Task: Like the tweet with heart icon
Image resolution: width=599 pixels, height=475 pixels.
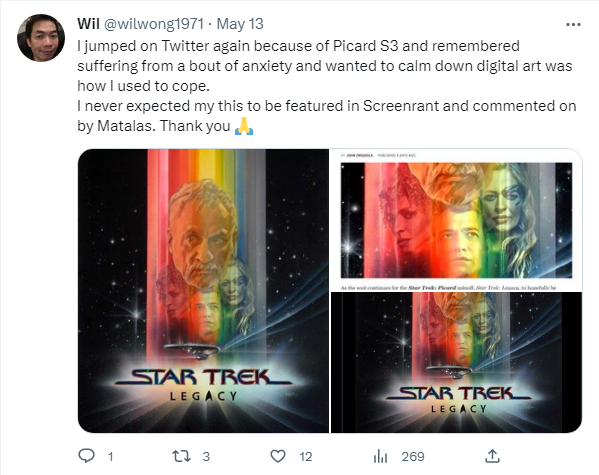Action: [x=278, y=456]
